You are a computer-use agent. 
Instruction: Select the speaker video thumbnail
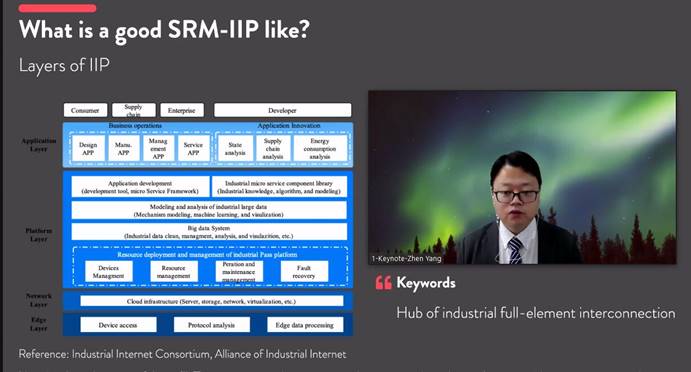(x=522, y=178)
